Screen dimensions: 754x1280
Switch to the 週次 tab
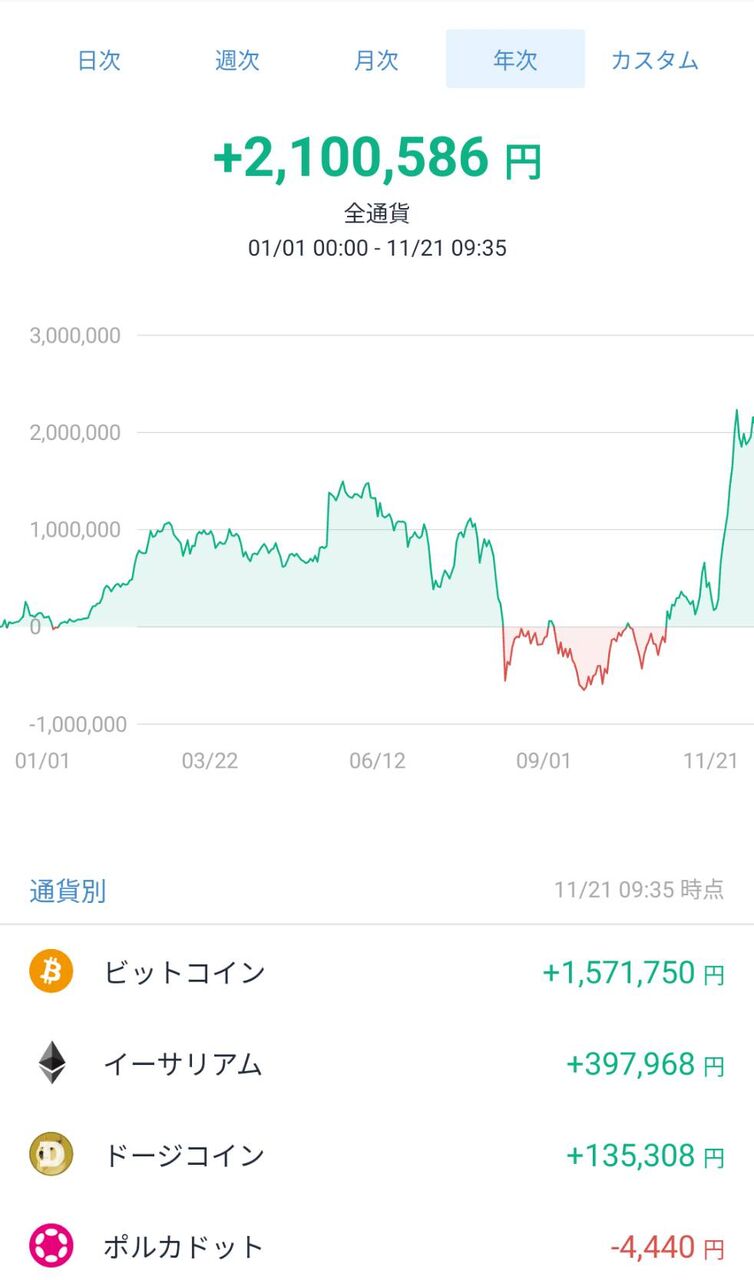(237, 60)
